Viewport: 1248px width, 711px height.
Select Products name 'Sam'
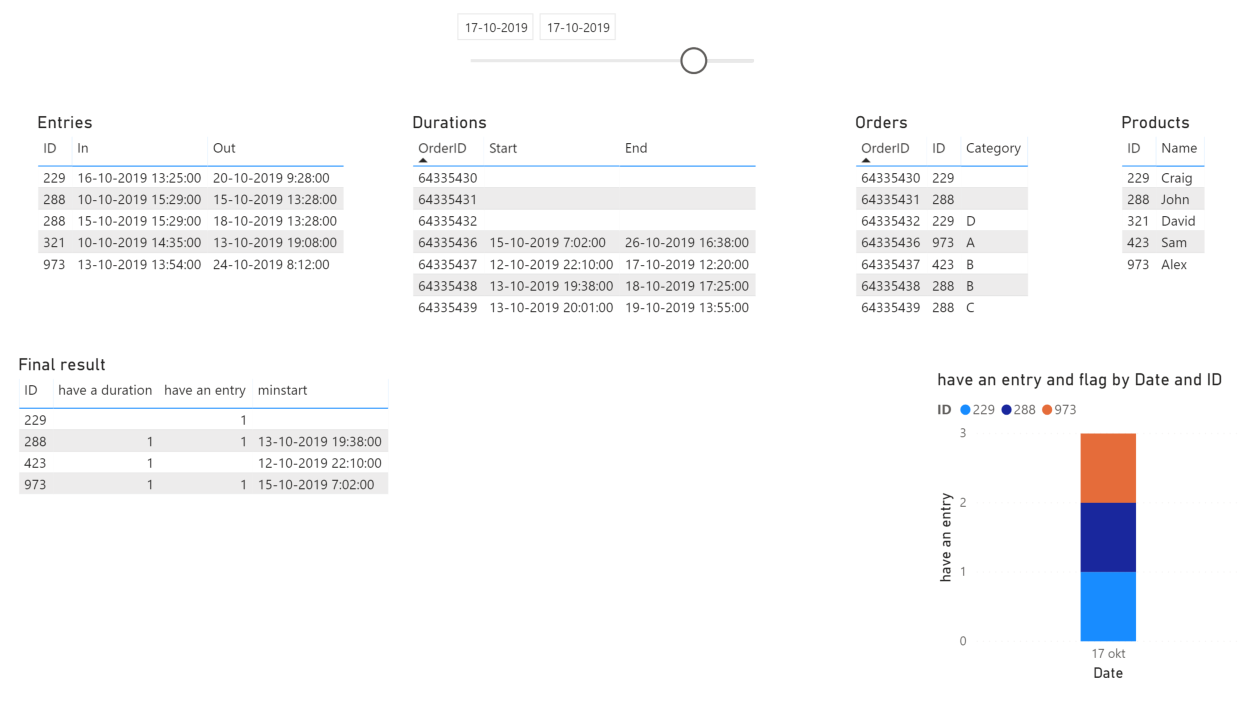[1174, 243]
